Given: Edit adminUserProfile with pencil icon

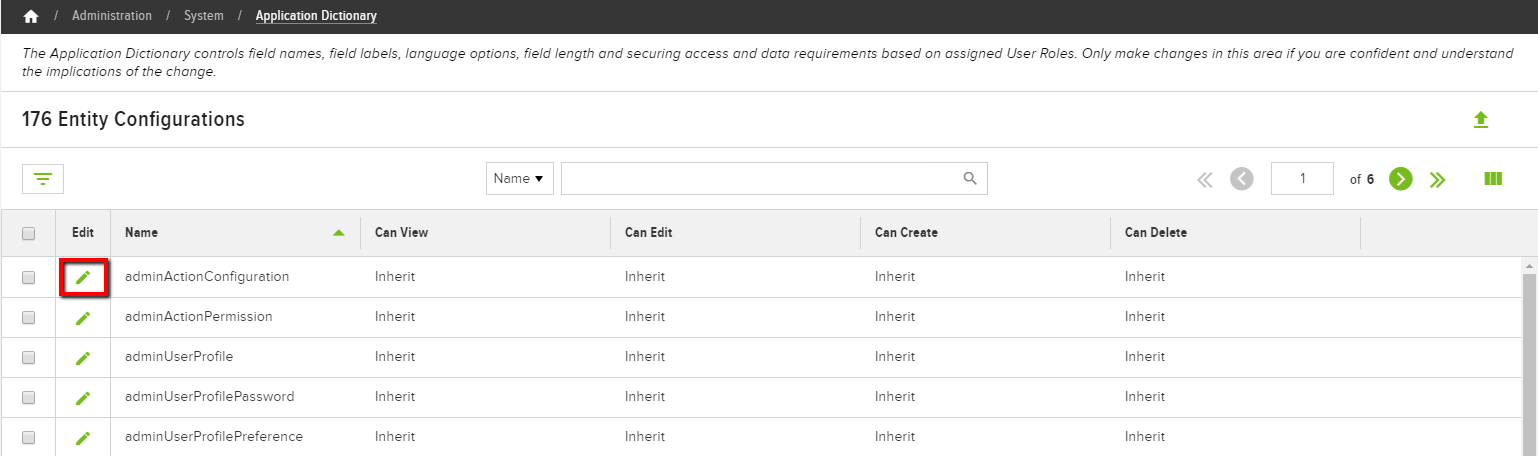Looking at the screenshot, I should [83, 357].
